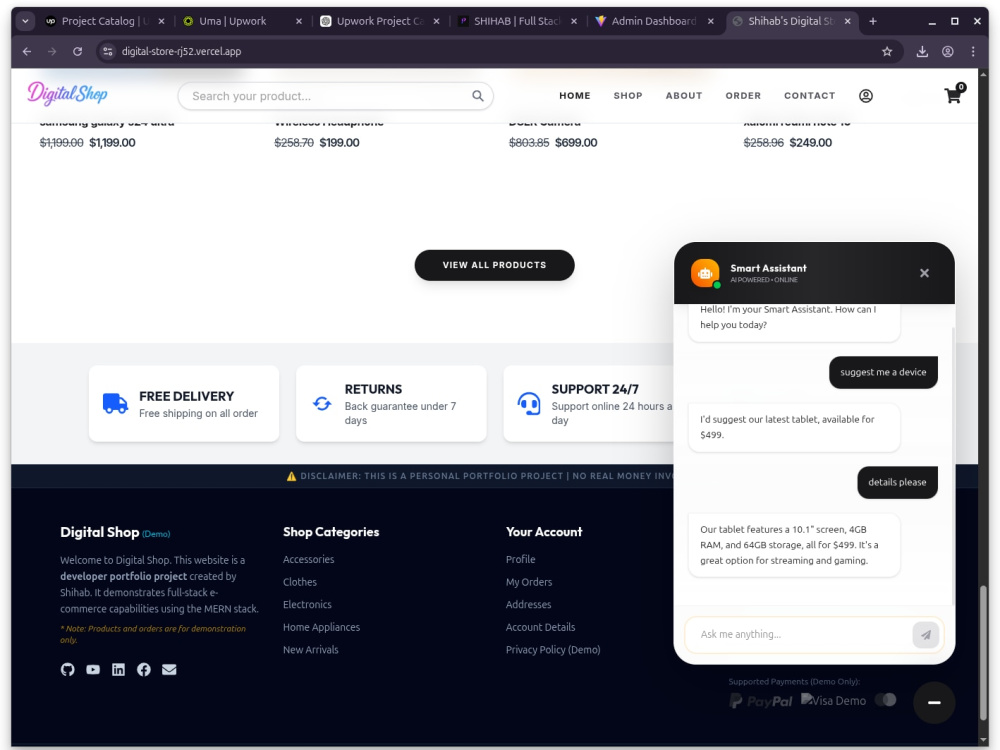The width and height of the screenshot is (1000, 750).
Task: Open the browser profile icon
Action: pos(948,52)
